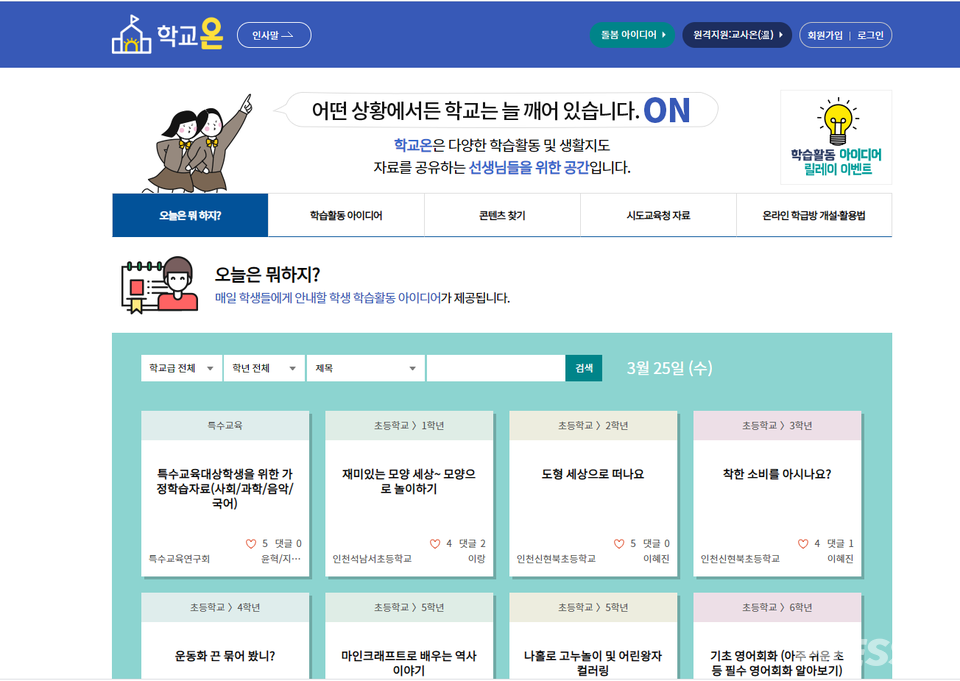960x681 pixels.
Task: Open the 인사말 greeting button
Action: pyautogui.click(x=274, y=36)
